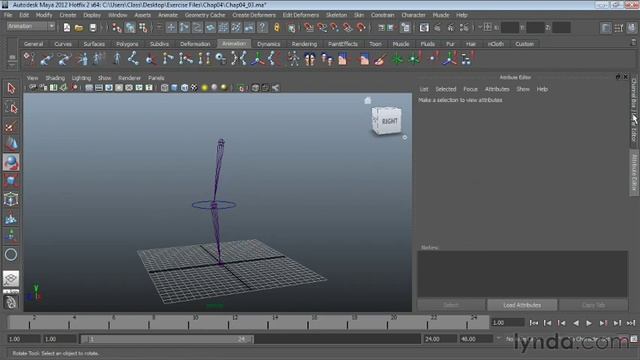
Task: Toggle the highlight selection lock icon
Action: point(277,27)
